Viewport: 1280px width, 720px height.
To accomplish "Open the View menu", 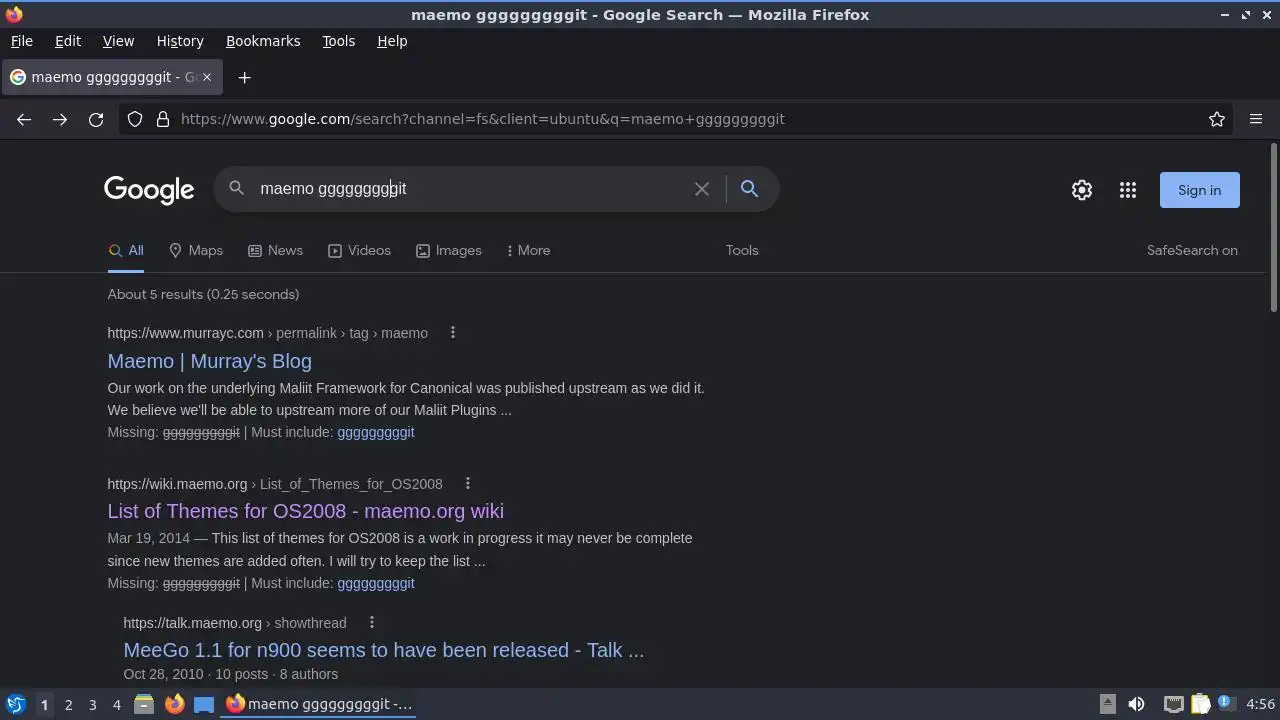I will 118,41.
